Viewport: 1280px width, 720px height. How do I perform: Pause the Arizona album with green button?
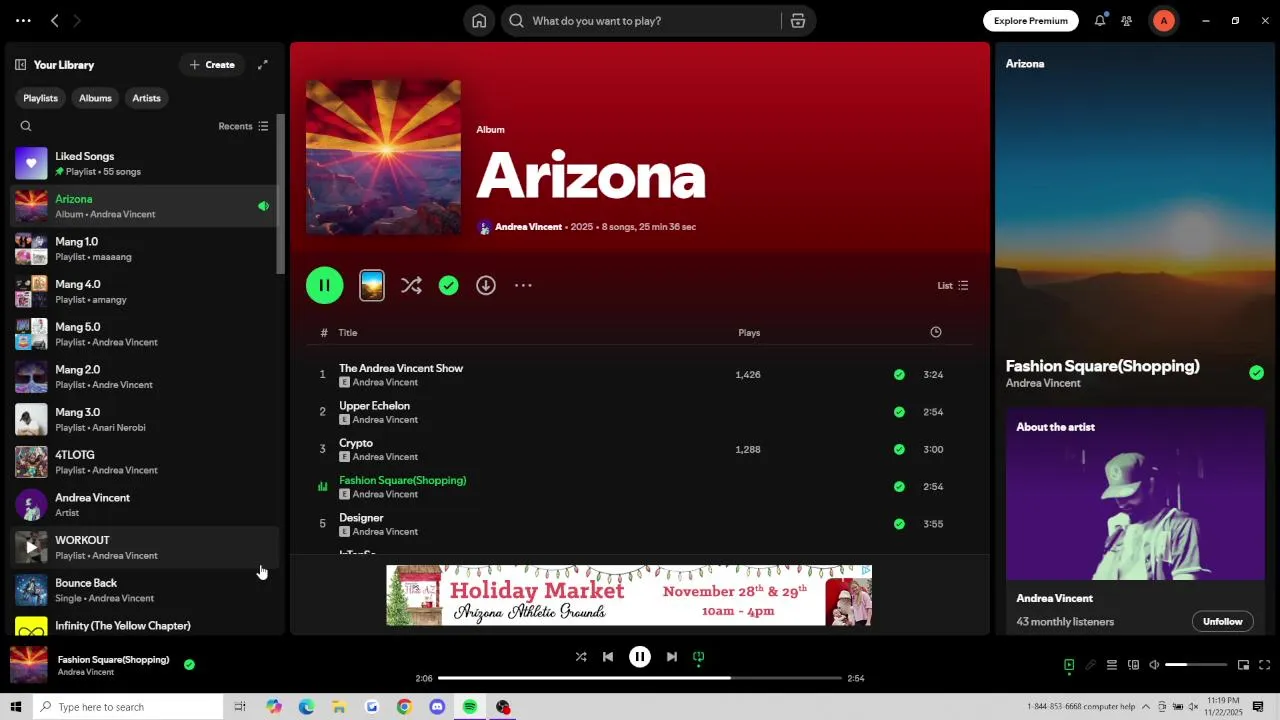(325, 286)
